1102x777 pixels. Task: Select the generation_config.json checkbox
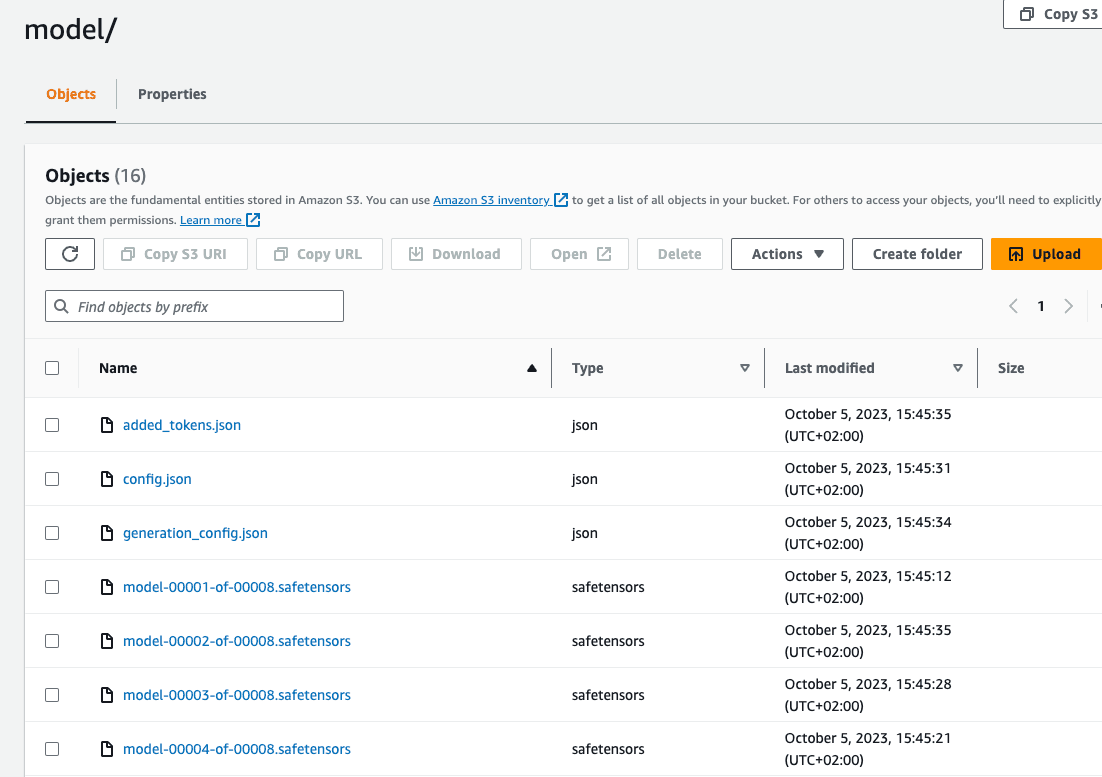[x=52, y=533]
